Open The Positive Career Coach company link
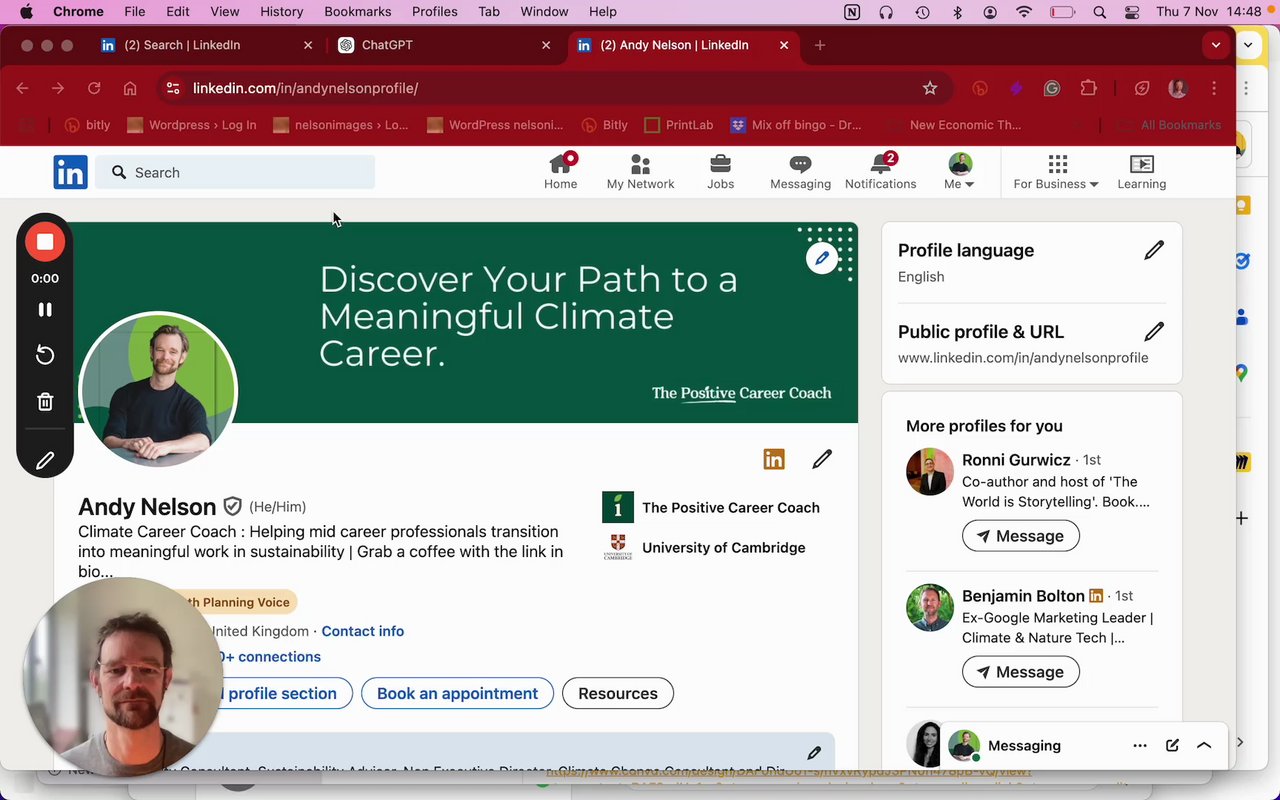Viewport: 1280px width, 800px height. (711, 507)
